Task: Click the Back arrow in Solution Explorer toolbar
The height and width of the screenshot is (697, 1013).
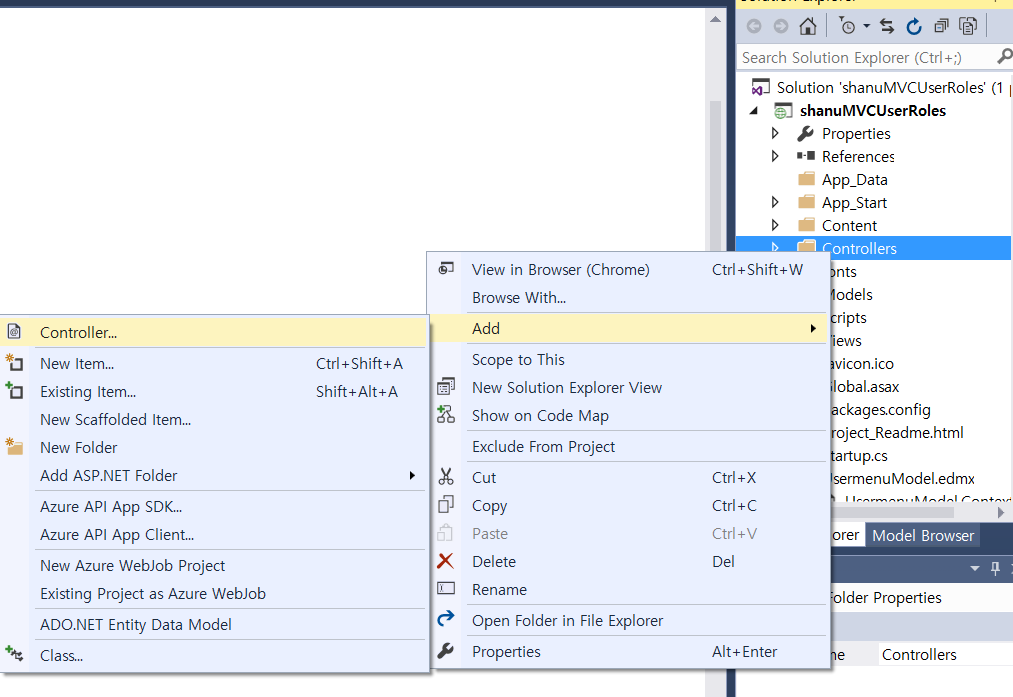Action: coord(754,26)
